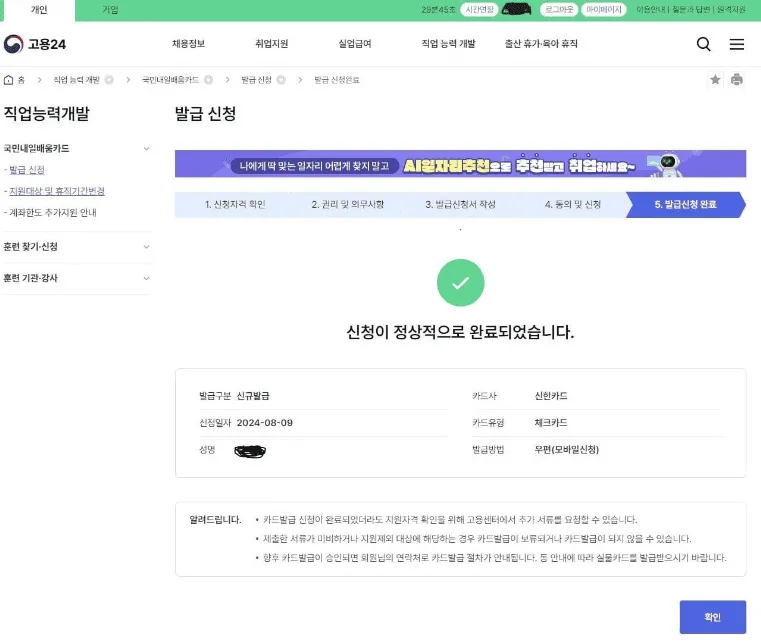Screen dimensions: 761x643
Task: Click the 직업능력개발 sidebar heading
Action: (47, 114)
